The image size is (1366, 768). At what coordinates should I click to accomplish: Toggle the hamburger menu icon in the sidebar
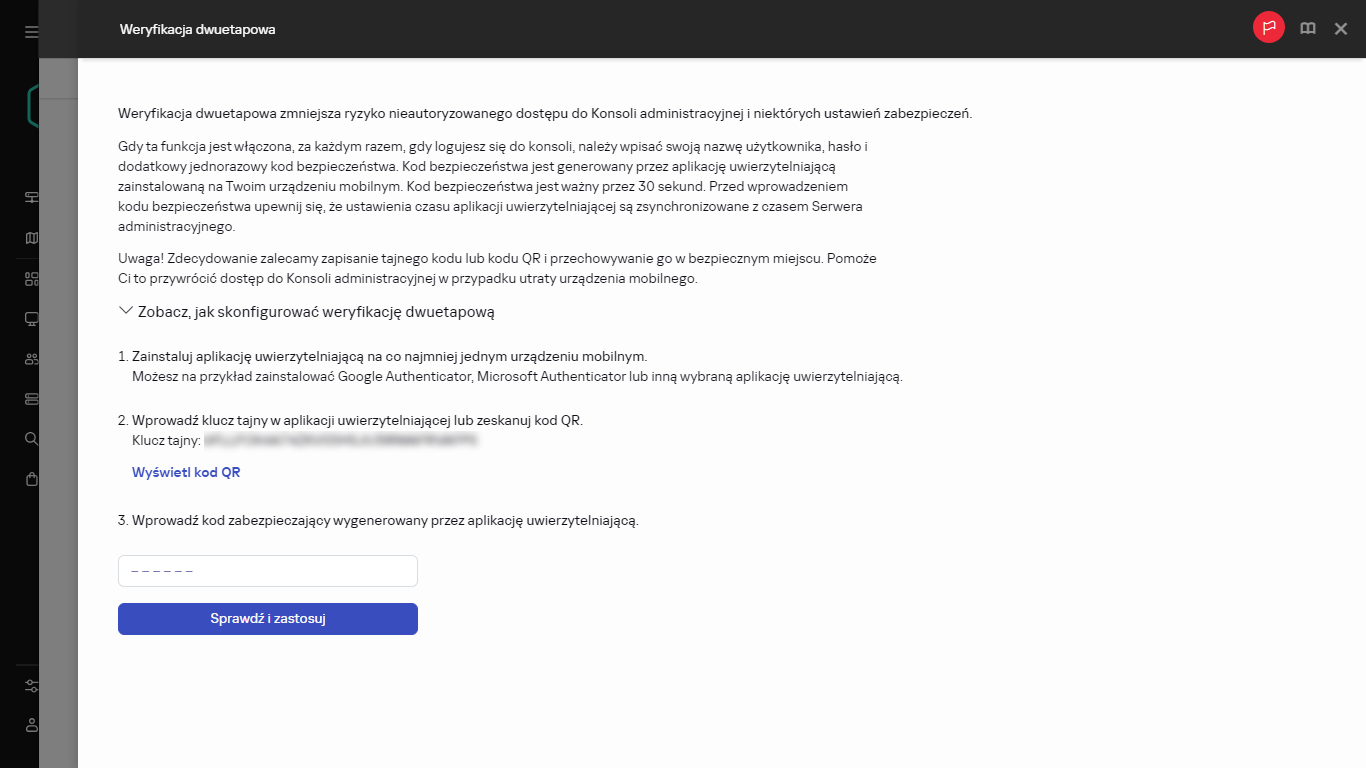coord(31,32)
